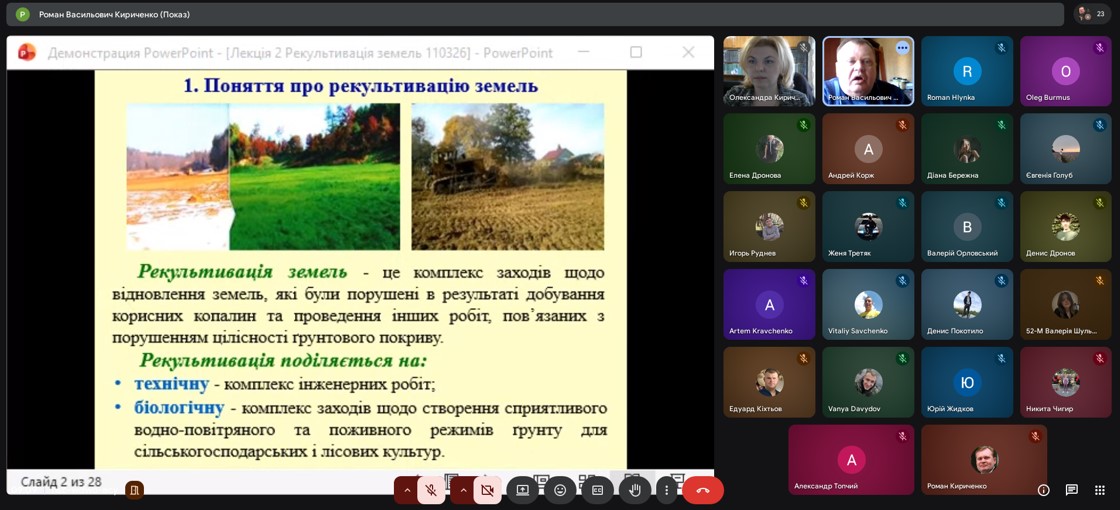This screenshot has height=510, width=1120.
Task: Click muted mic icon on Oleg Burmus tile
Action: point(1100,48)
